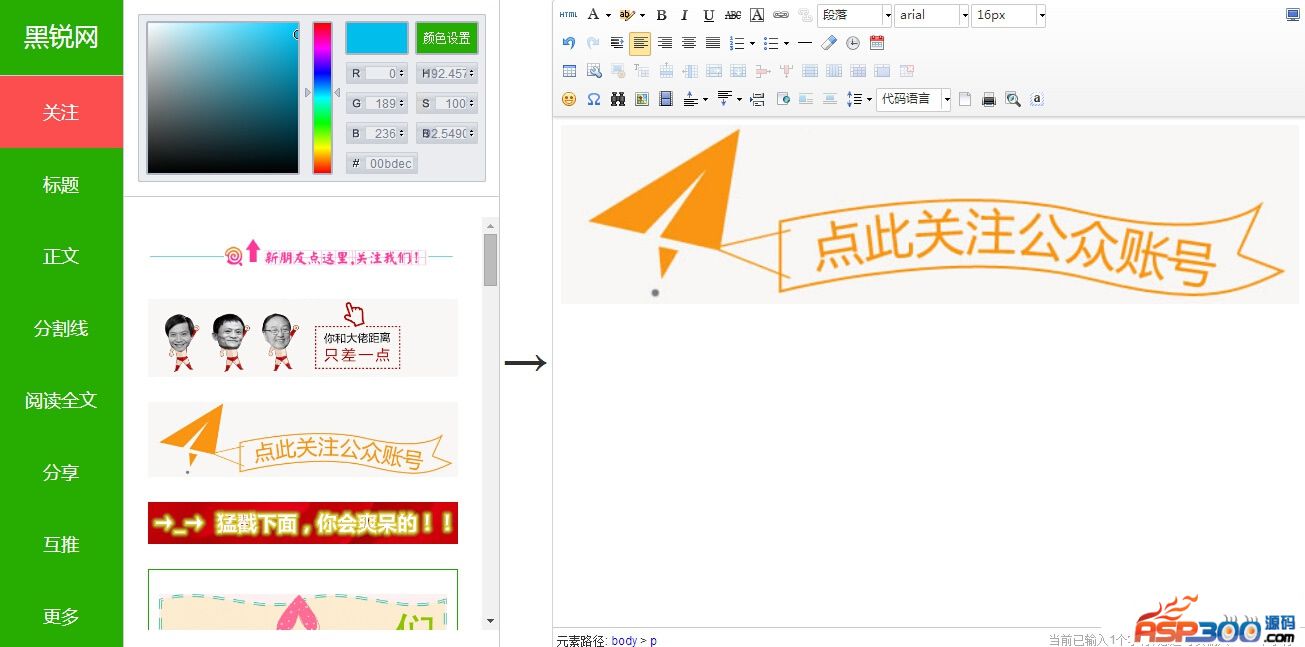Open the arial font family dropdown
Image resolution: width=1305 pixels, height=647 pixels.
[x=932, y=15]
